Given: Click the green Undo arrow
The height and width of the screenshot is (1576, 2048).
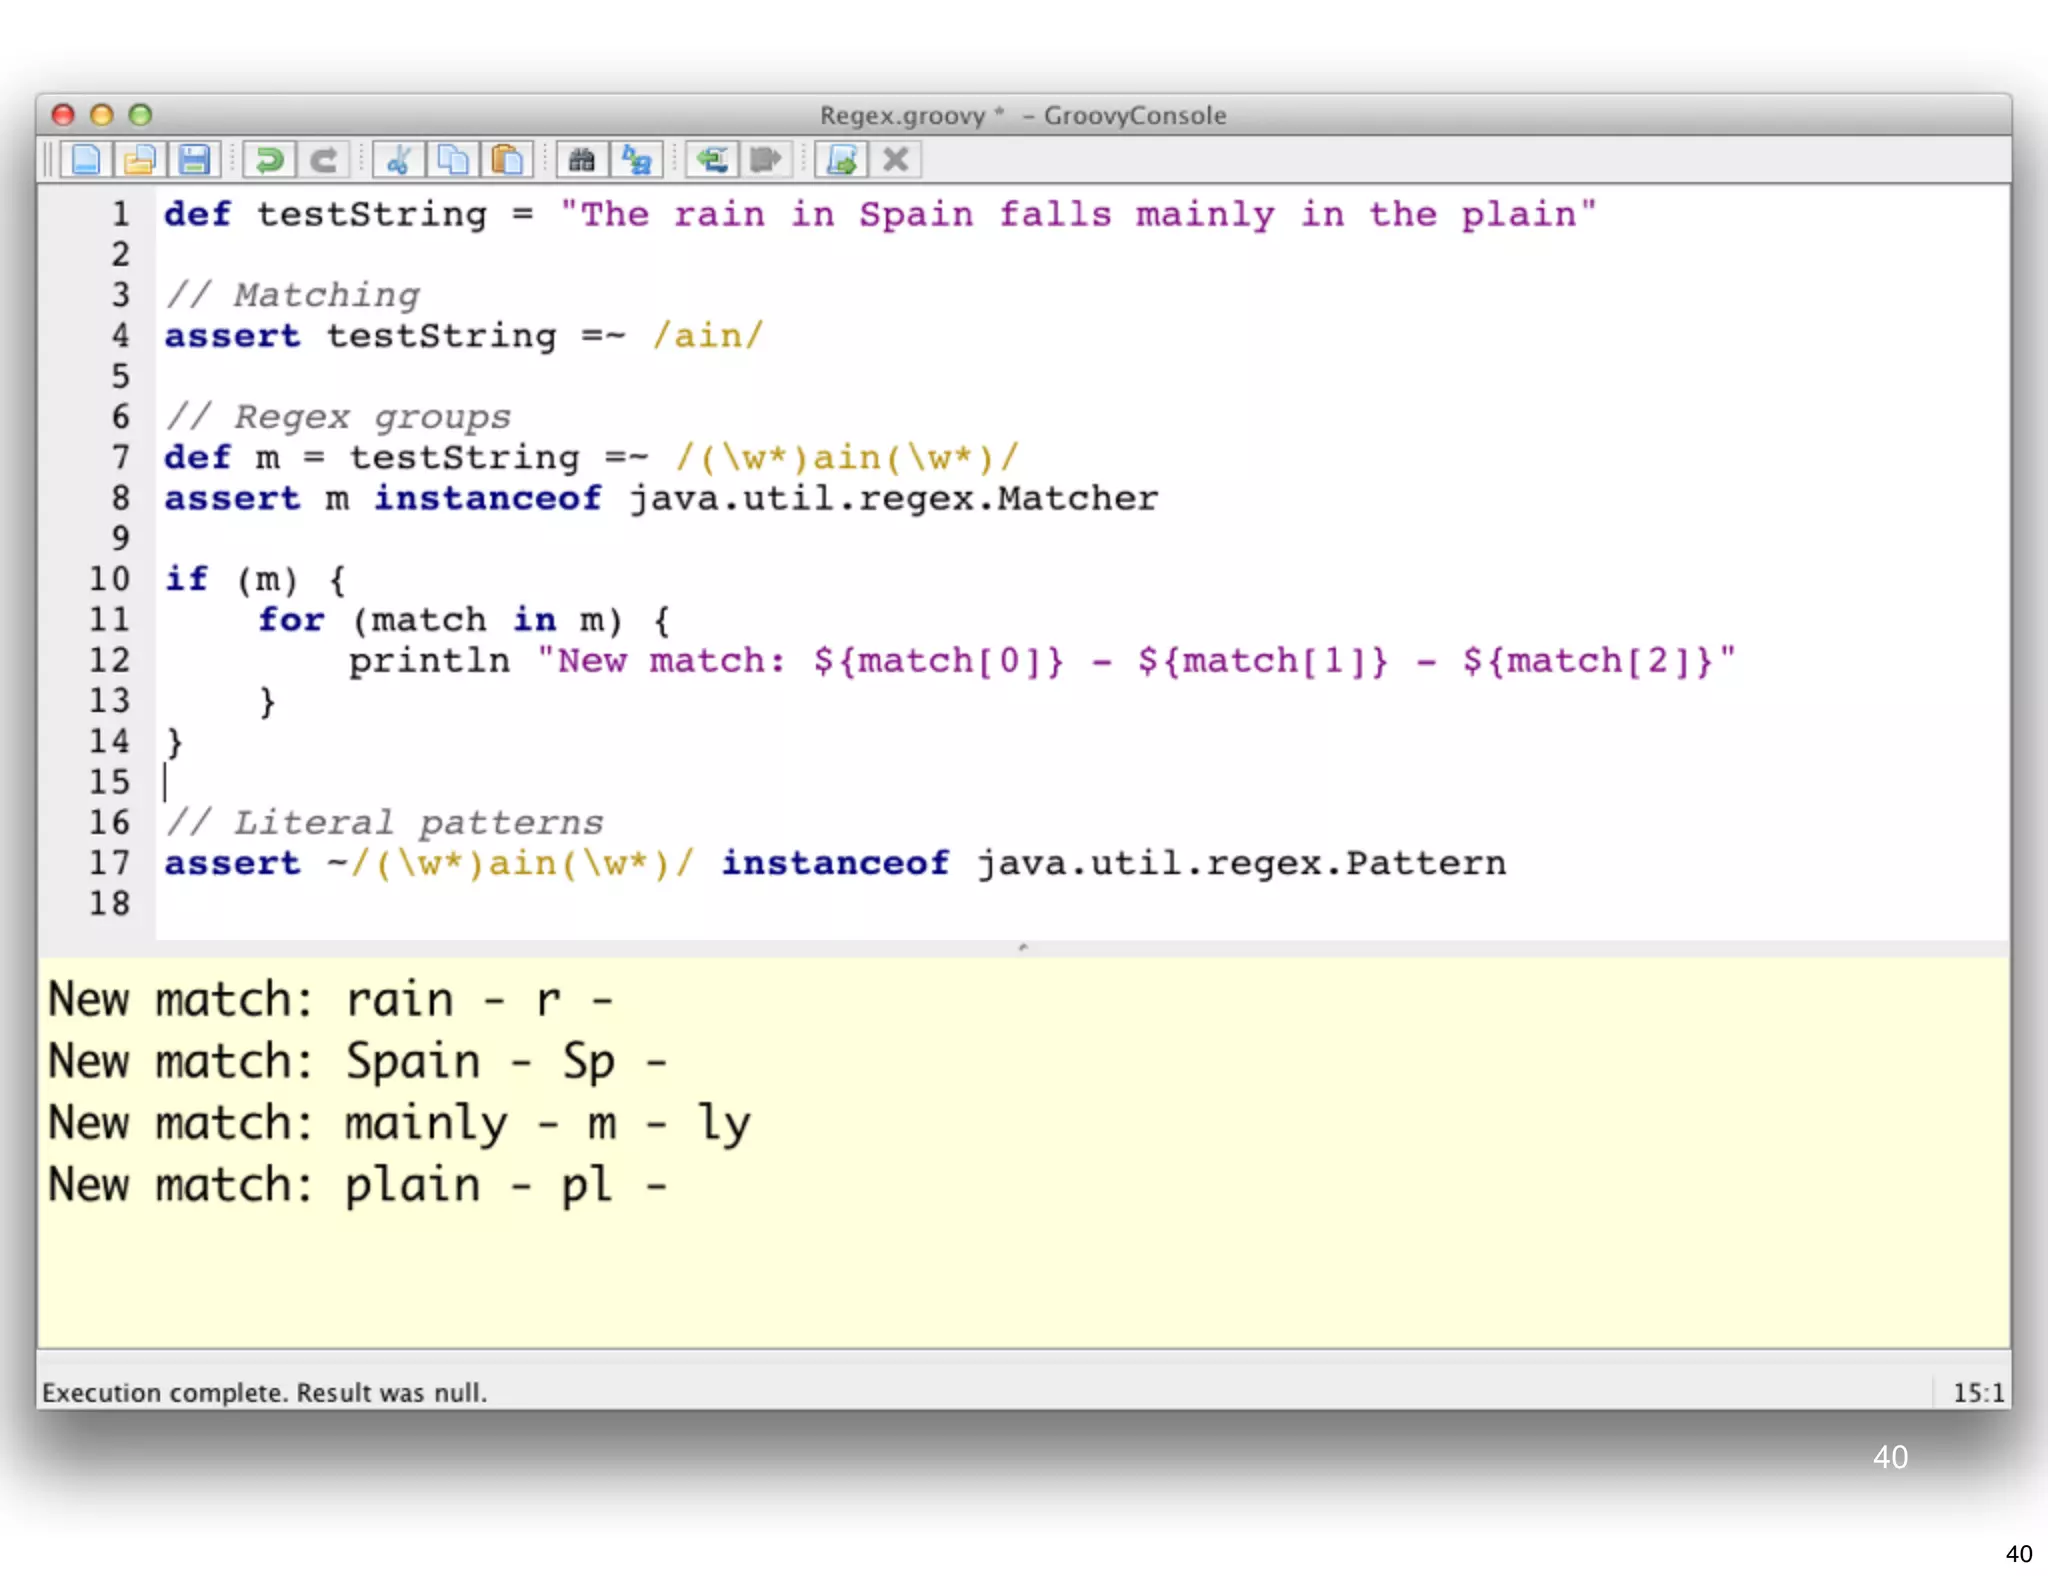Looking at the screenshot, I should click(269, 160).
